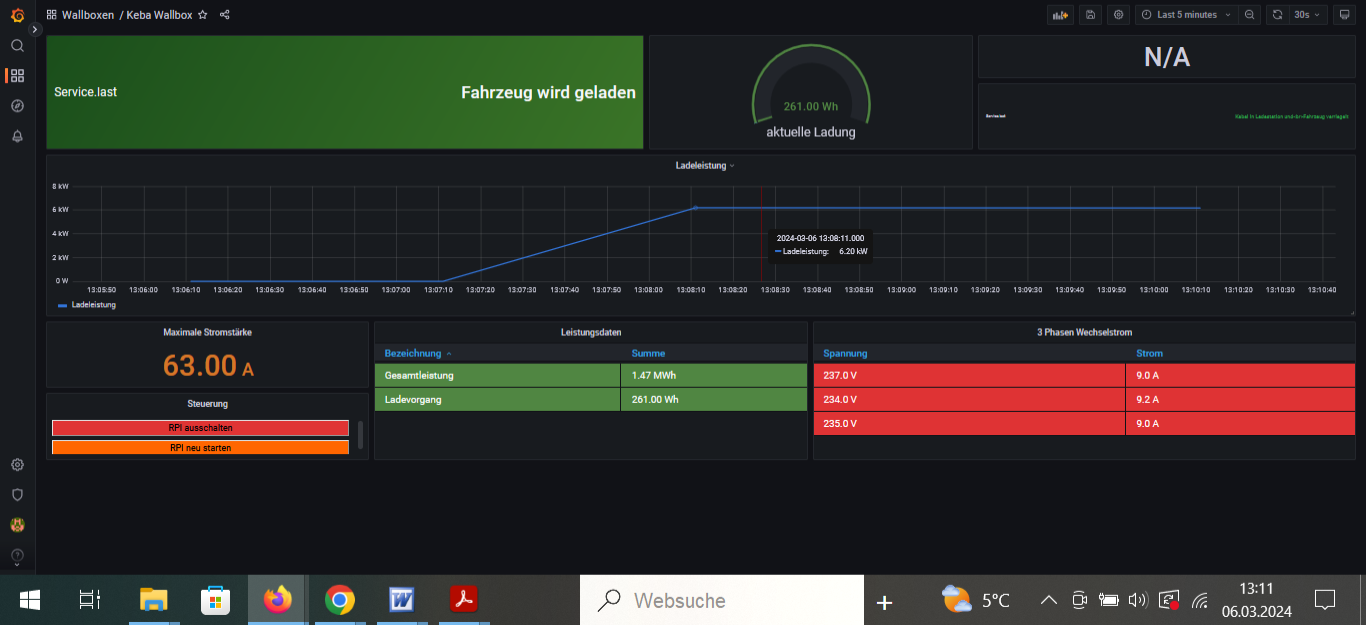Viewport: 1366px width, 625px height.
Task: Save the dashboard with the disk icon
Action: [x=1090, y=15]
